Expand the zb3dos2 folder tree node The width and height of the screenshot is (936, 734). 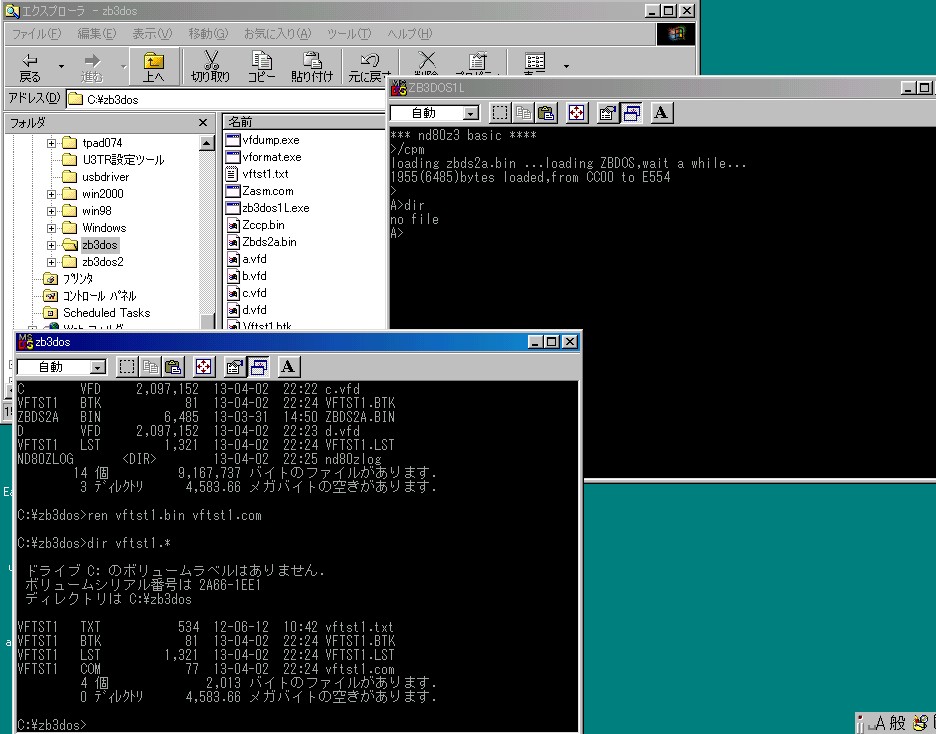[x=51, y=262]
